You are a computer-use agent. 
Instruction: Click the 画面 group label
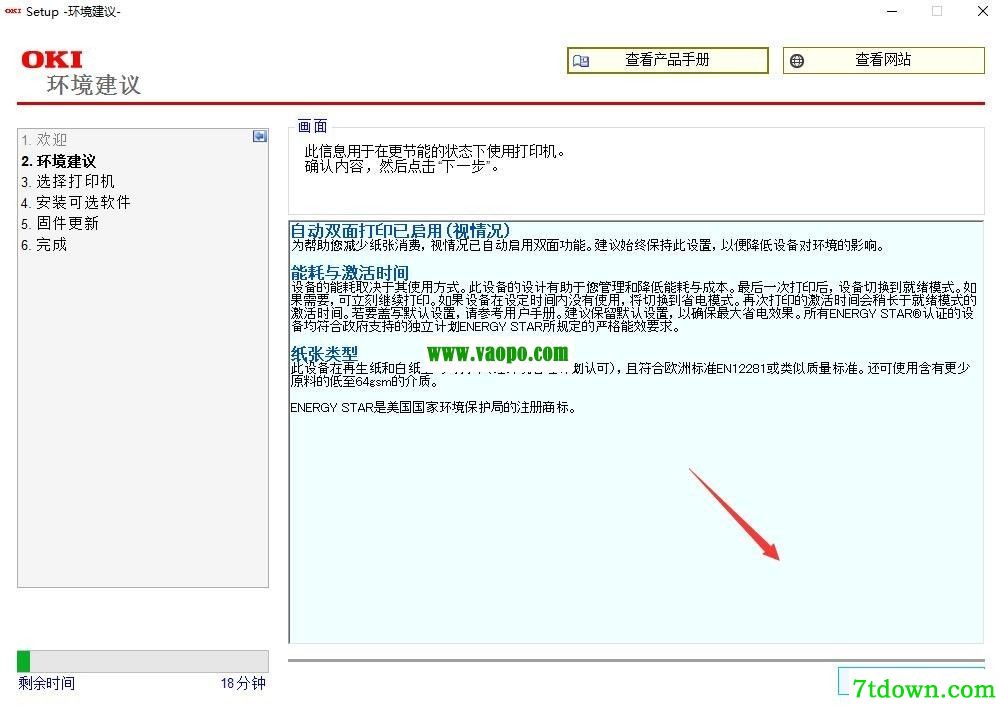tap(312, 126)
